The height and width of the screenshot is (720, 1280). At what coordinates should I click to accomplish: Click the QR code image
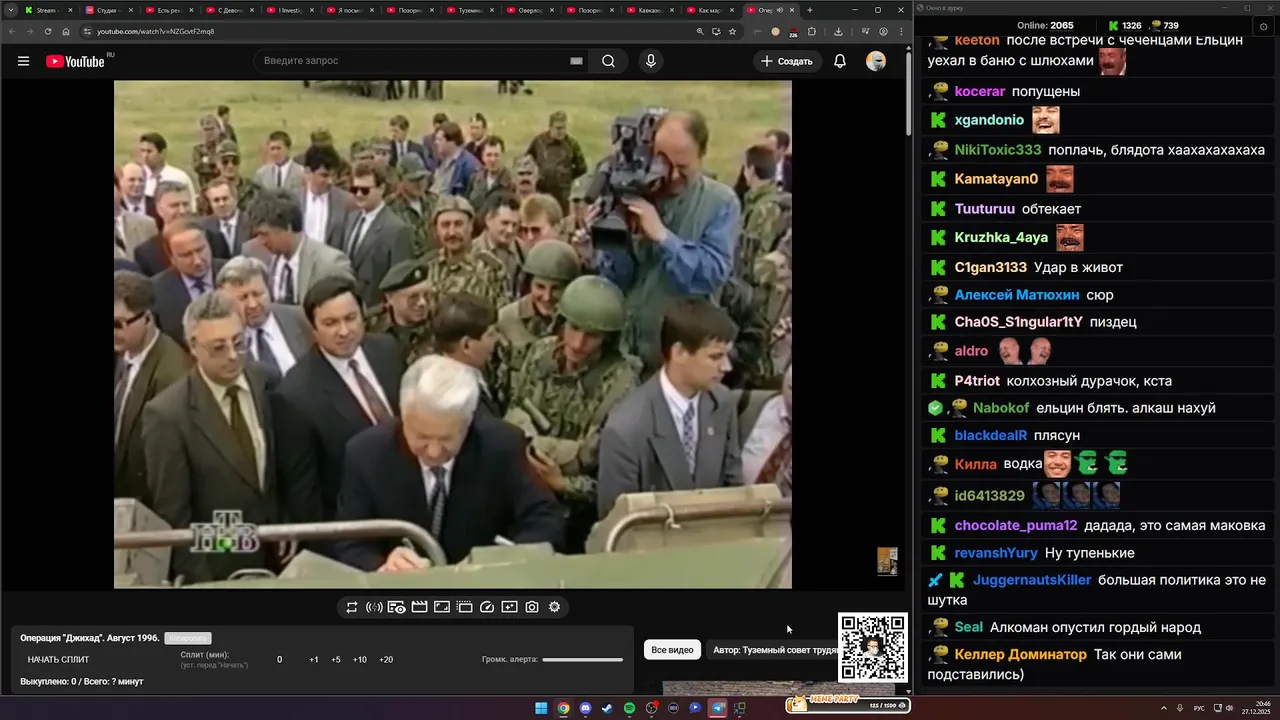coord(873,648)
